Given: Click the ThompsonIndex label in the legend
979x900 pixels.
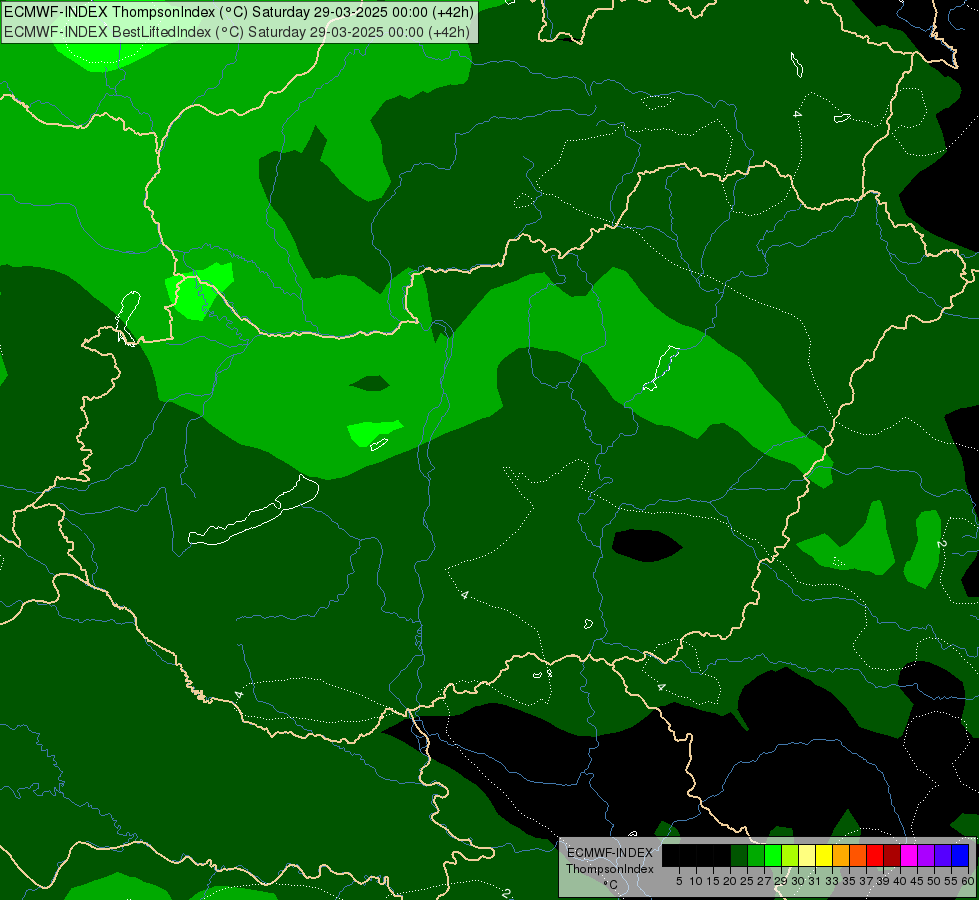Looking at the screenshot, I should pyautogui.click(x=610, y=869).
